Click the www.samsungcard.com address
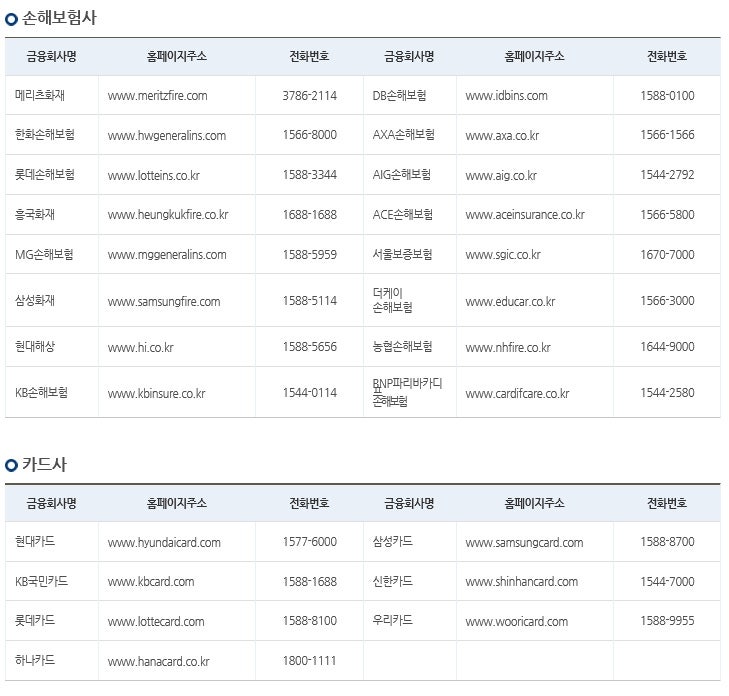This screenshot has height=696, width=729. click(x=524, y=543)
